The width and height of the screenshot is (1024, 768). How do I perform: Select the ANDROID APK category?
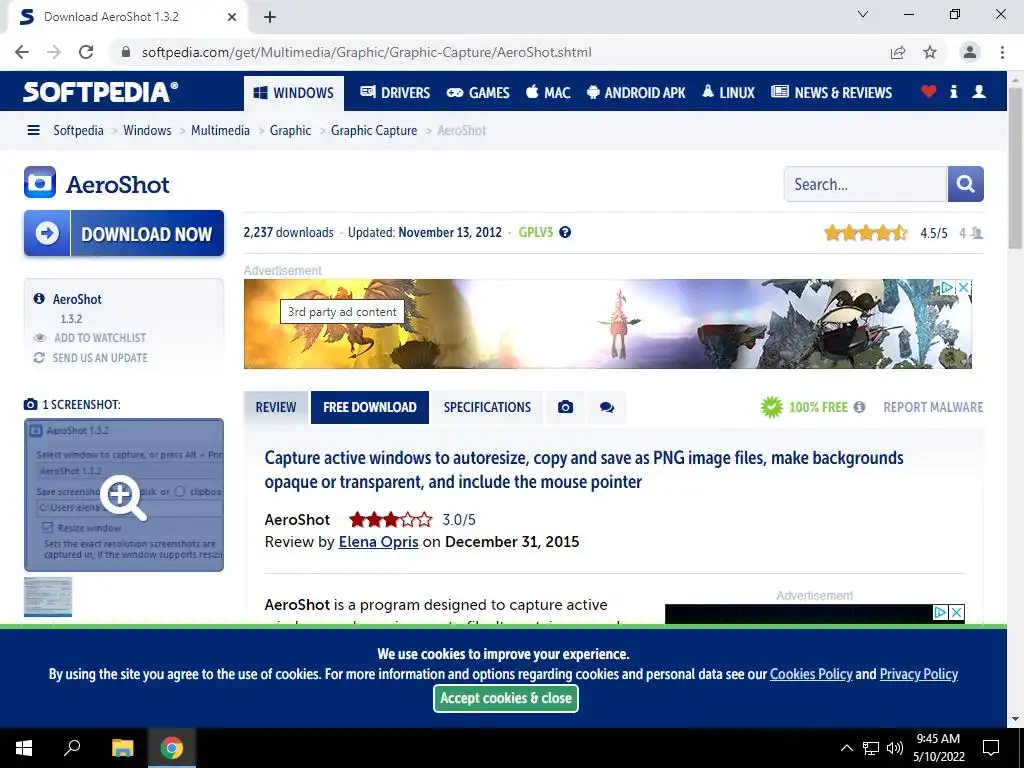(x=636, y=93)
